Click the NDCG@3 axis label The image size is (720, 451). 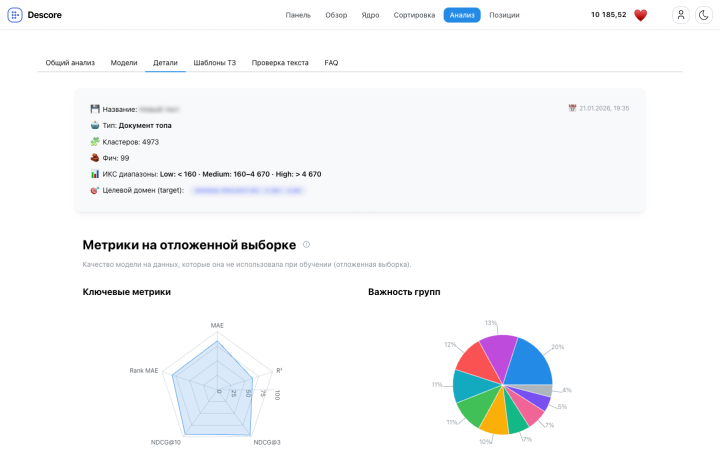click(267, 442)
